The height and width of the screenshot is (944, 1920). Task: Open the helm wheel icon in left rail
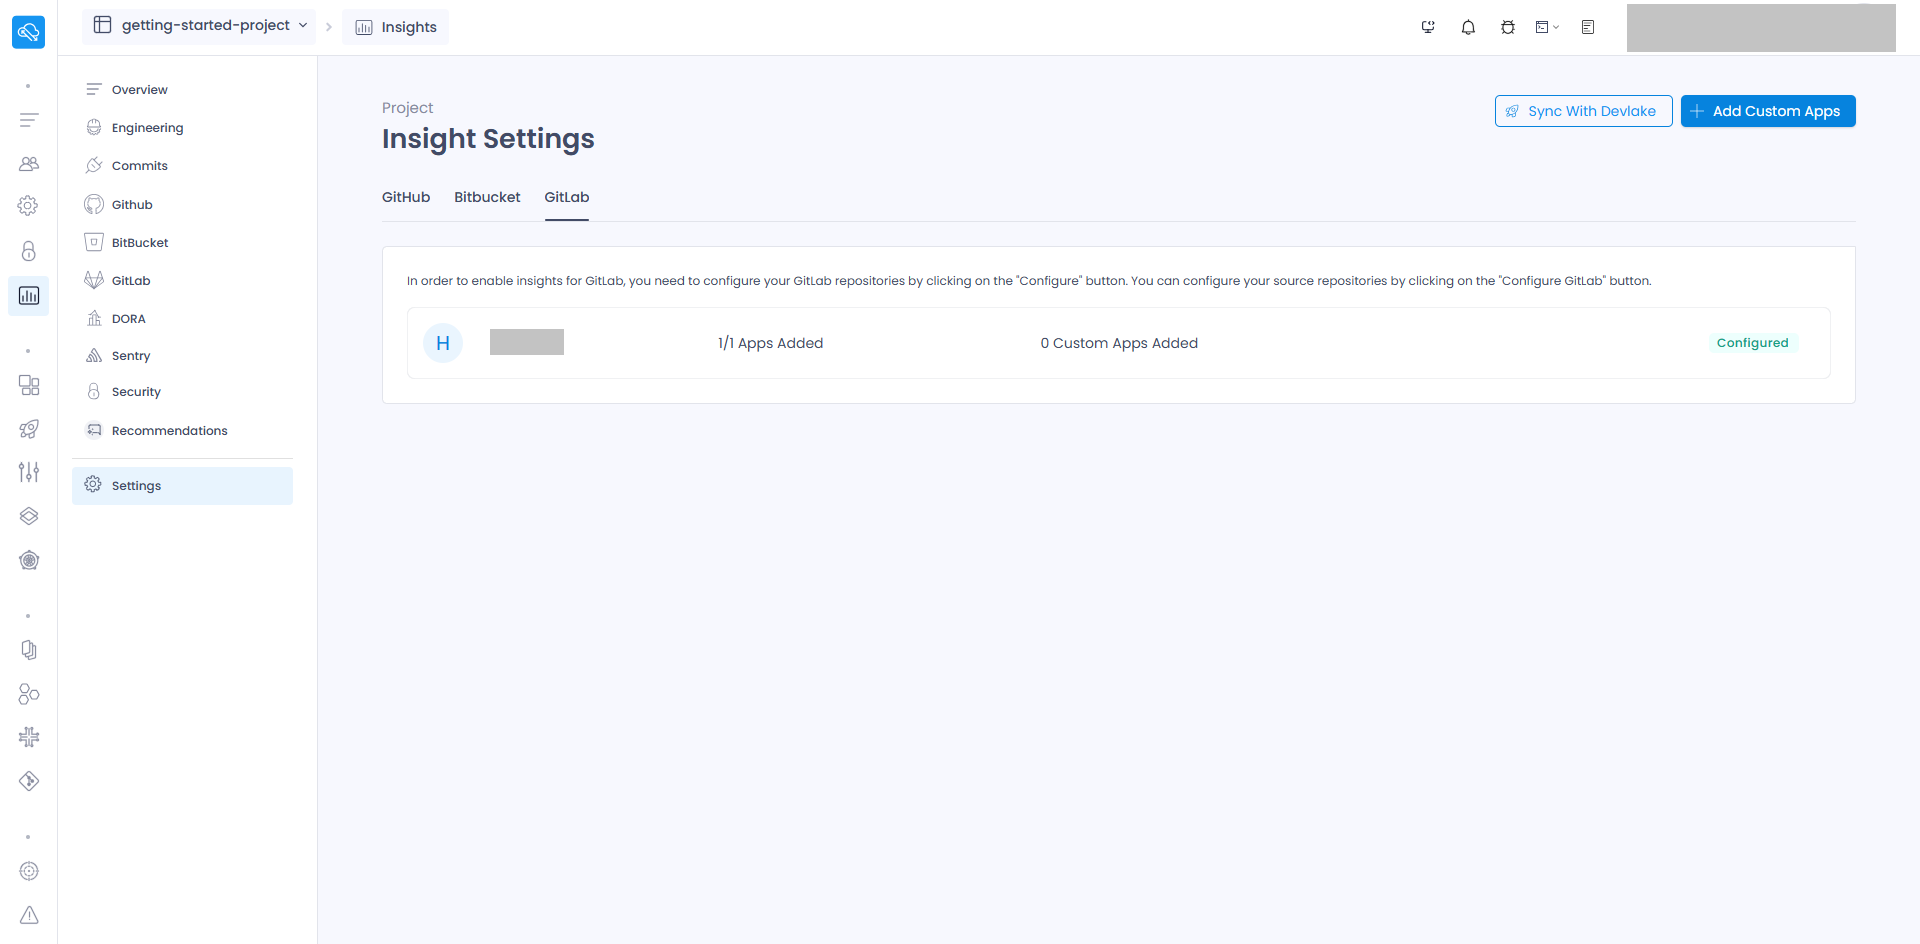pyautogui.click(x=29, y=560)
